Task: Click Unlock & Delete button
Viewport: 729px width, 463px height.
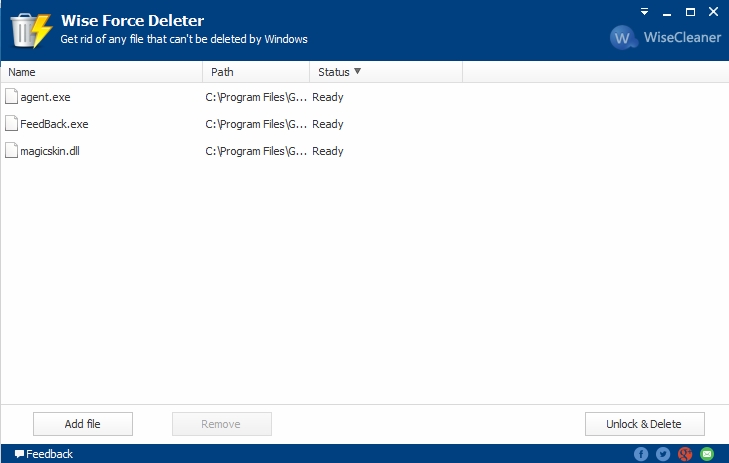Action: coord(644,424)
